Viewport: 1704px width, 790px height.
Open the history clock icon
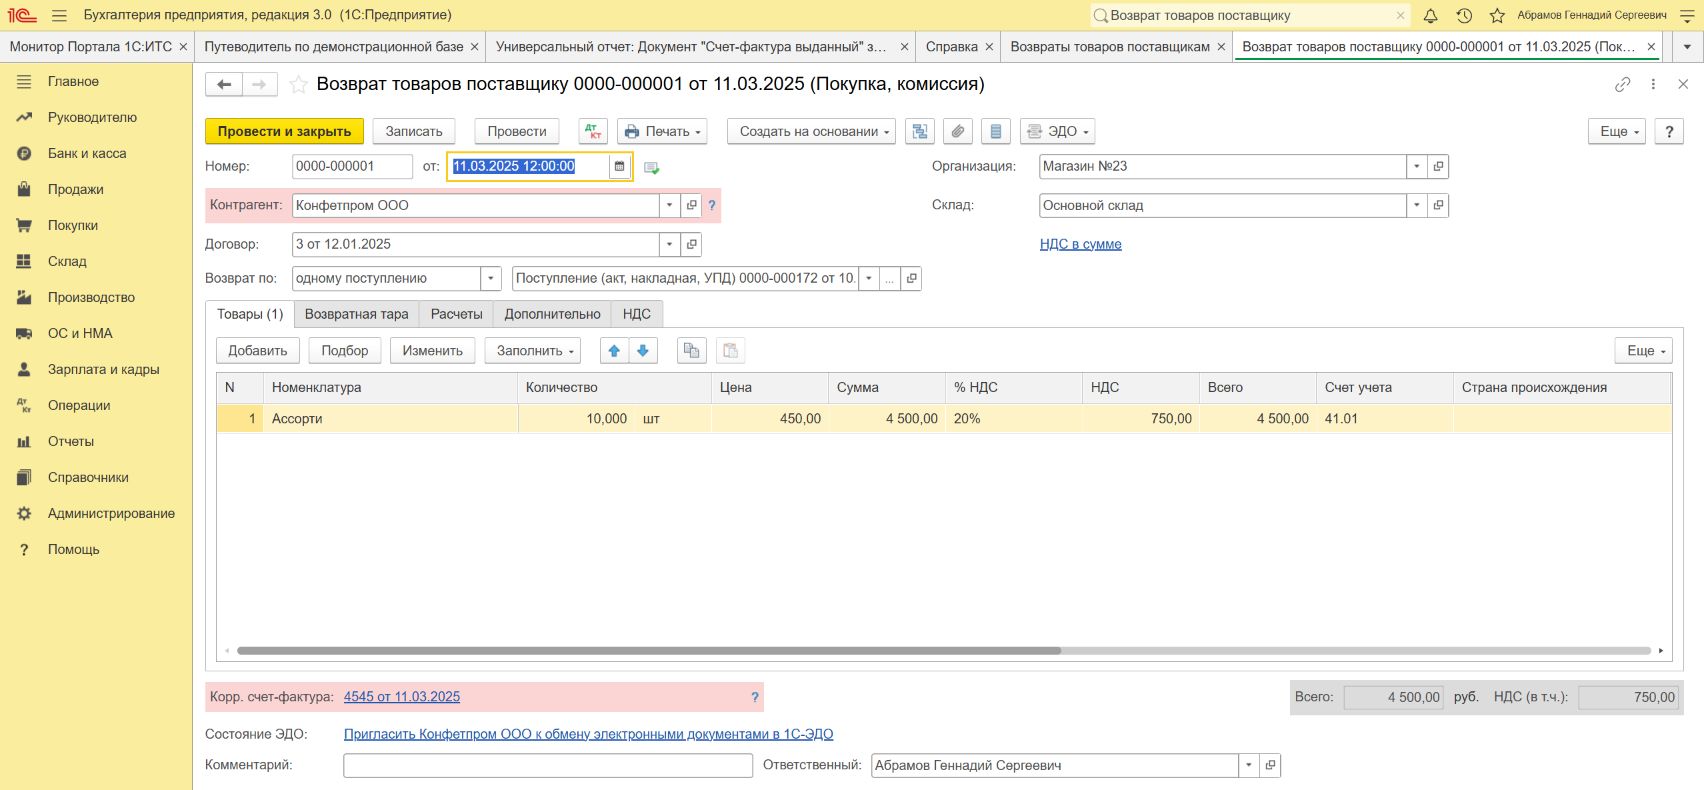click(1464, 16)
